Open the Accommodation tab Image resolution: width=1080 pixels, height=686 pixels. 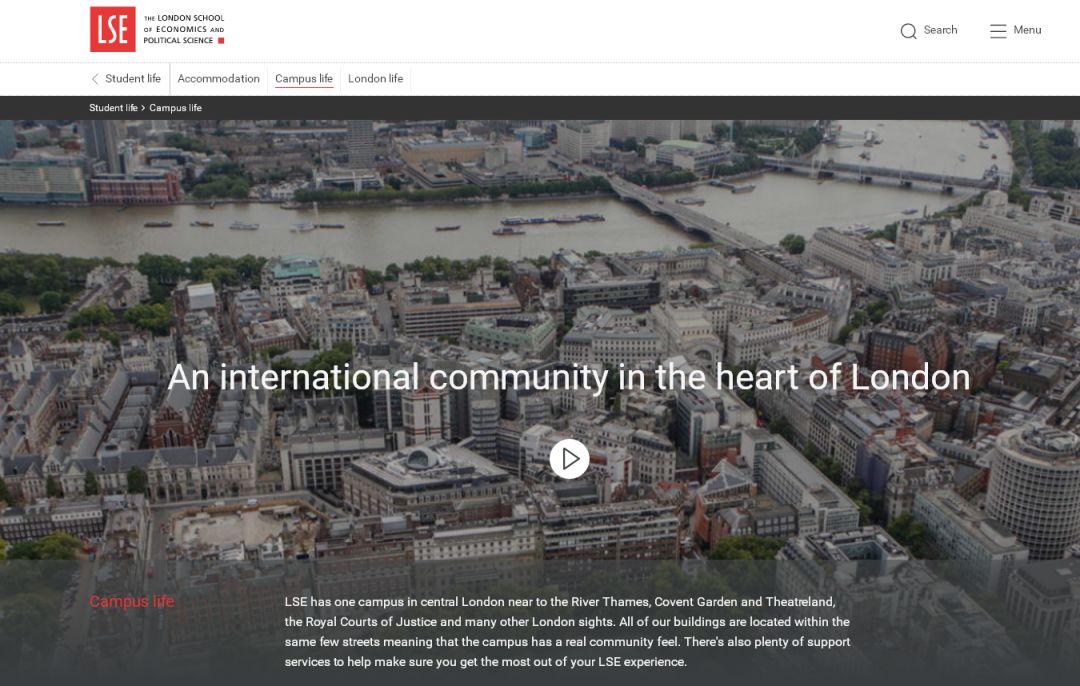coord(218,79)
